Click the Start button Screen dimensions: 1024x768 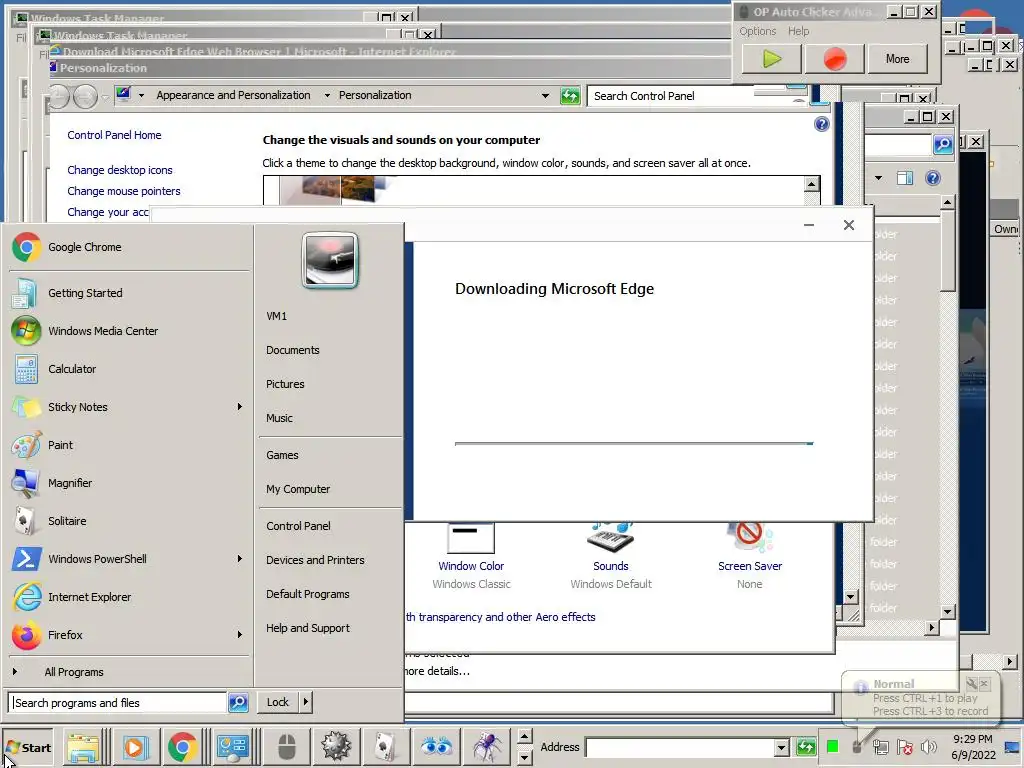(x=29, y=748)
